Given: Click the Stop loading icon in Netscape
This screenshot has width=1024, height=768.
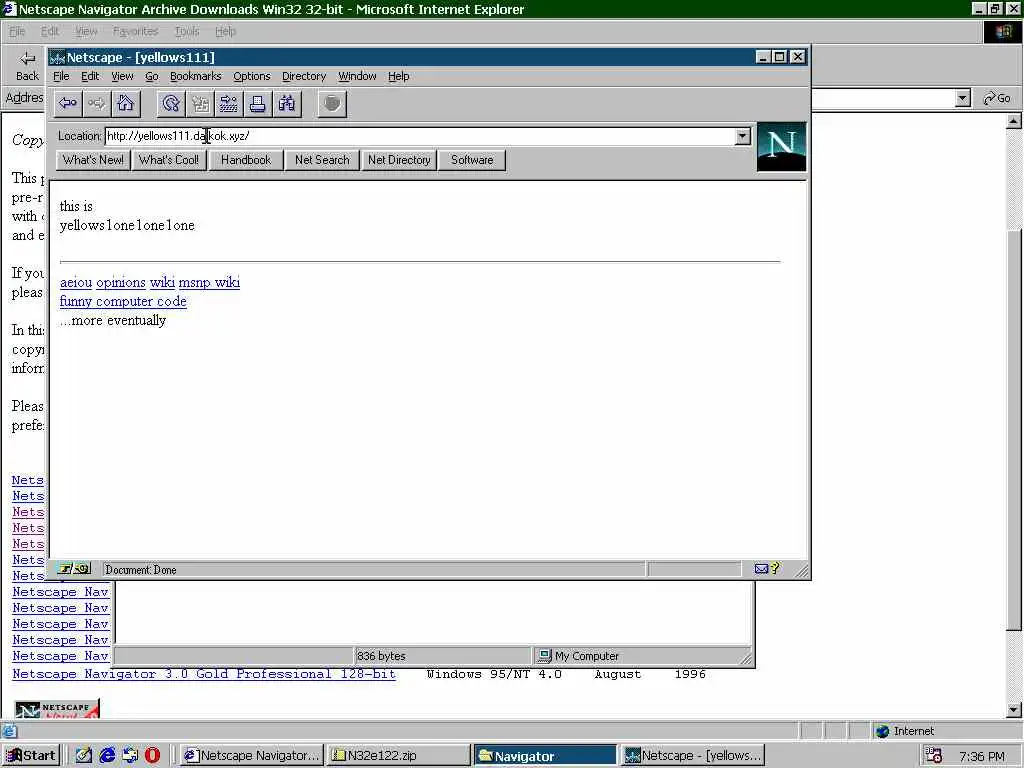Looking at the screenshot, I should pyautogui.click(x=332, y=103).
